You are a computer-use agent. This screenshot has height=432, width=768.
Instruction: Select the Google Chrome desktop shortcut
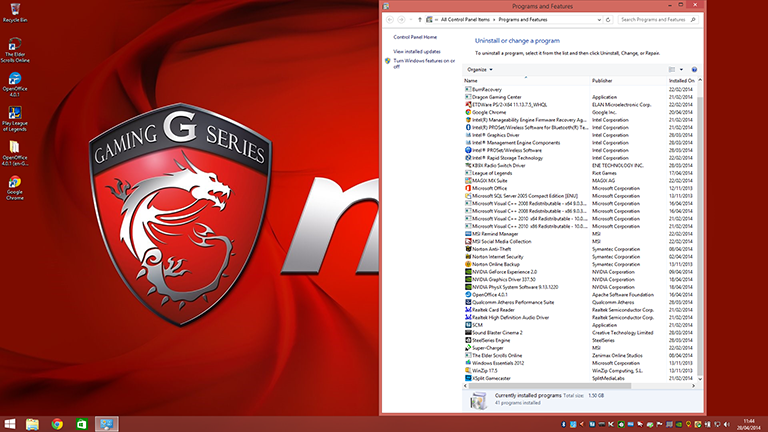point(15,188)
